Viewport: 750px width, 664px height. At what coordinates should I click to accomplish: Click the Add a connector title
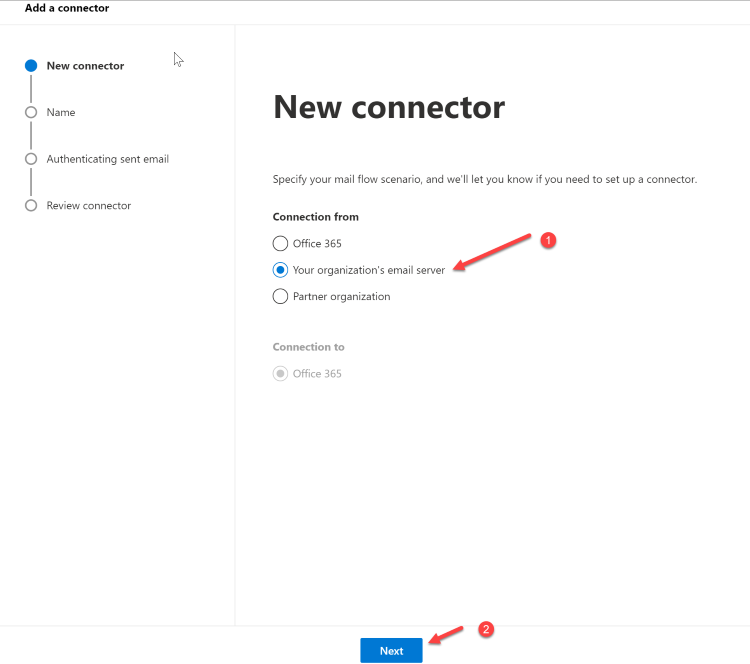pyautogui.click(x=67, y=8)
